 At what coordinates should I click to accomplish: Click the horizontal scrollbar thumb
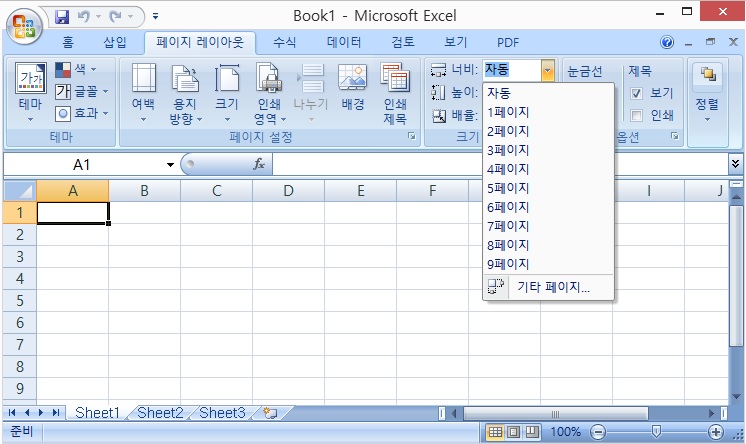coord(556,413)
